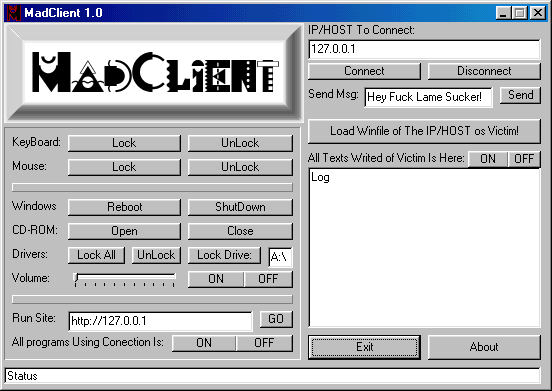This screenshot has height=391, width=552.
Task: Click the CD-ROM: label
Action: (35, 230)
